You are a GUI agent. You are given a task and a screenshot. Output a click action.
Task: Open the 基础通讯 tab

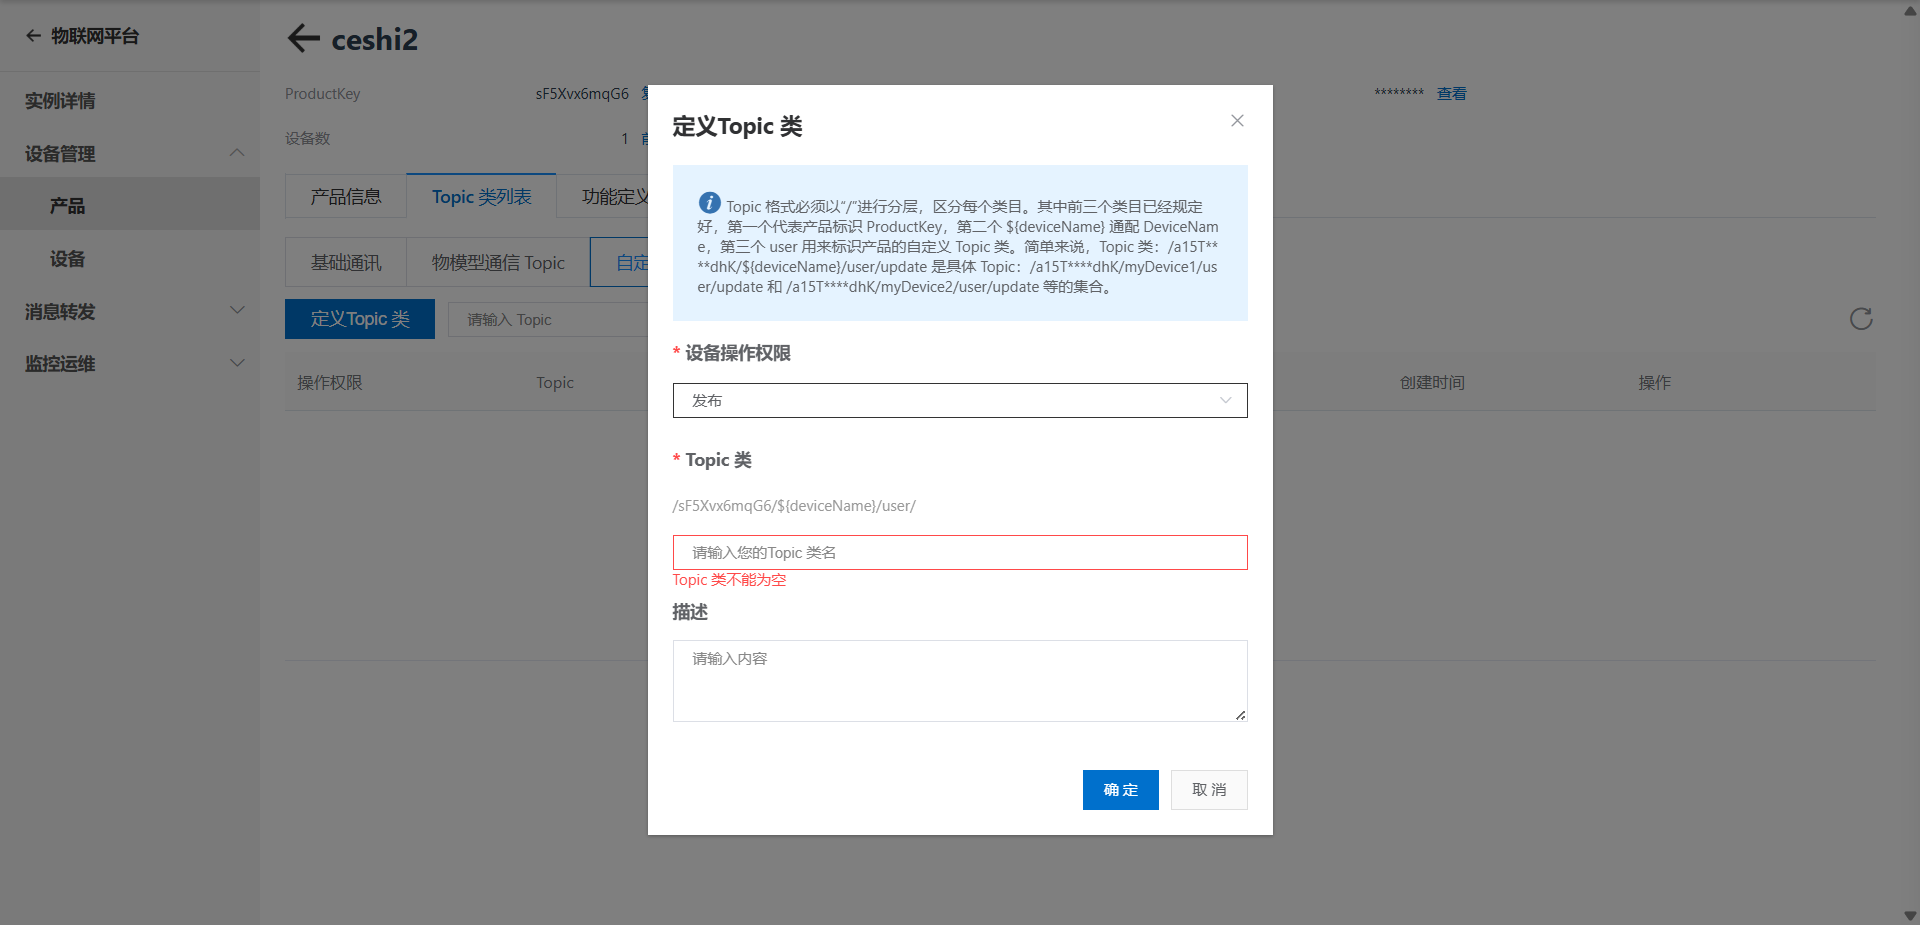click(346, 262)
